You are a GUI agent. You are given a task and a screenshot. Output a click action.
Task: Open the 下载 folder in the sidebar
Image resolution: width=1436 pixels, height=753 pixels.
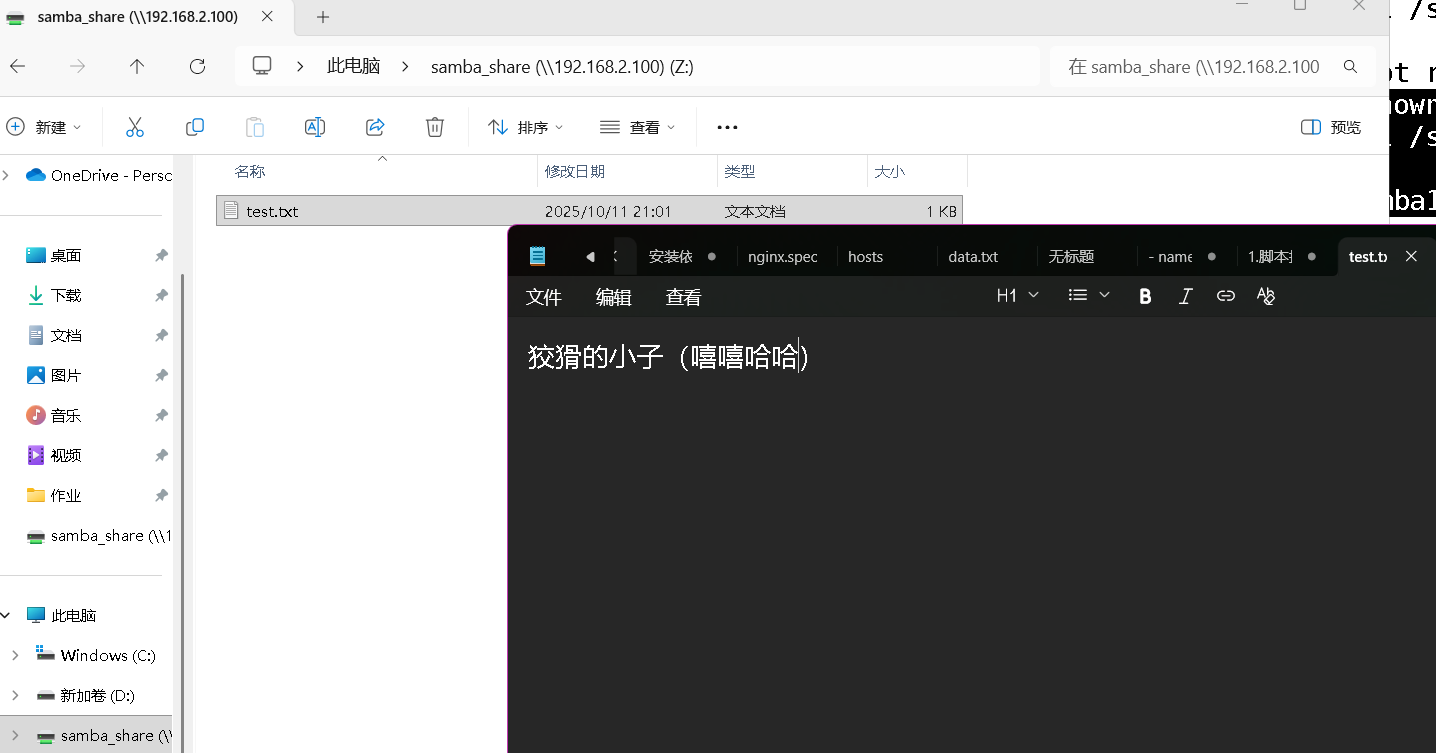tap(68, 295)
